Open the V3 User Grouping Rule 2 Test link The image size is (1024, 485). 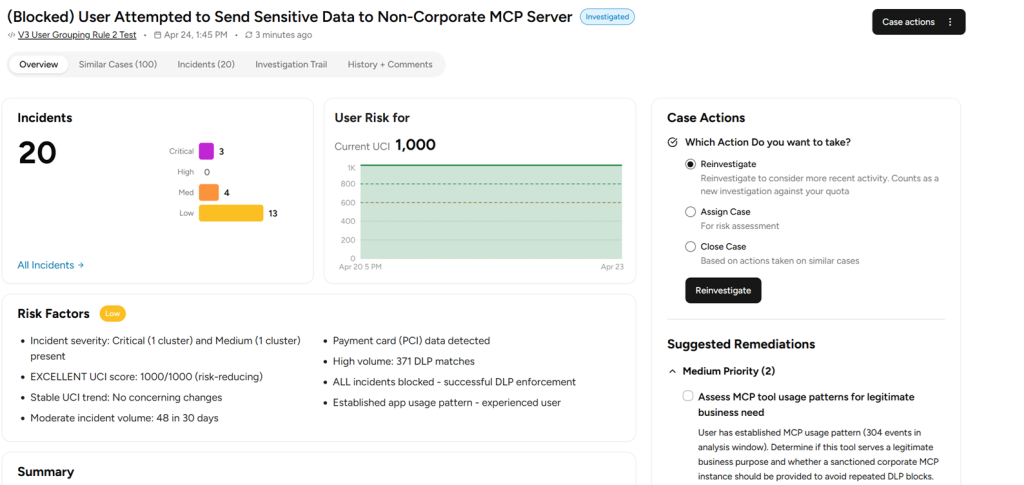[77, 35]
